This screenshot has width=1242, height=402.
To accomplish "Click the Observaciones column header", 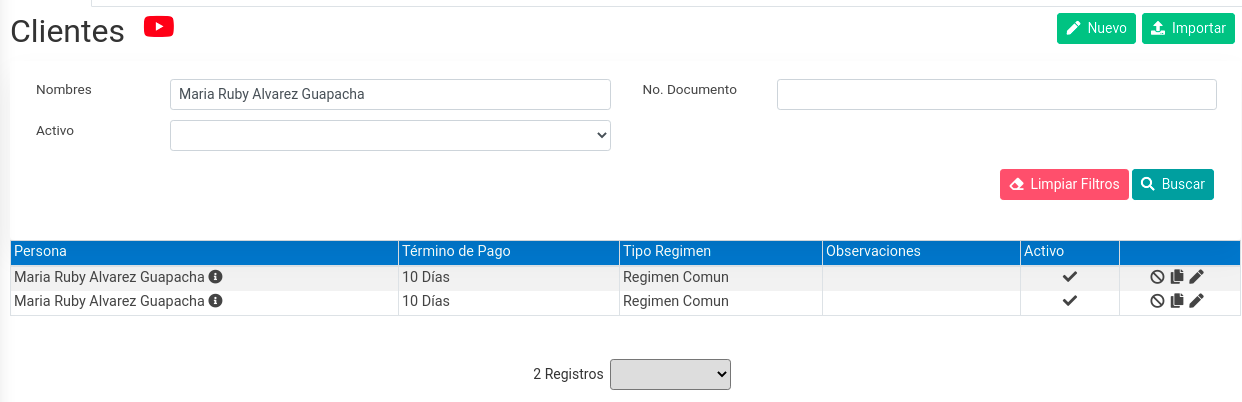I will coord(920,251).
